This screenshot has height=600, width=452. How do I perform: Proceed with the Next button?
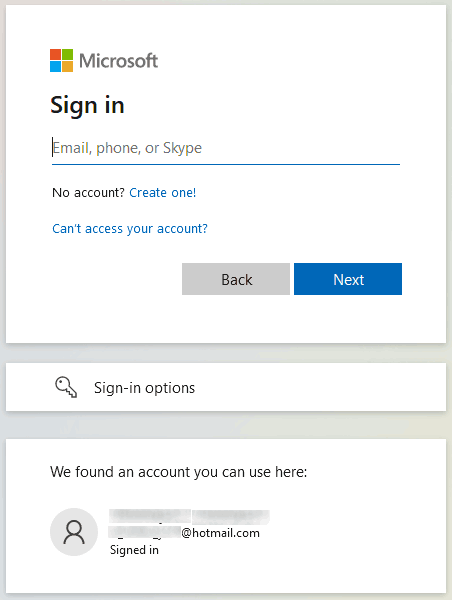[348, 279]
